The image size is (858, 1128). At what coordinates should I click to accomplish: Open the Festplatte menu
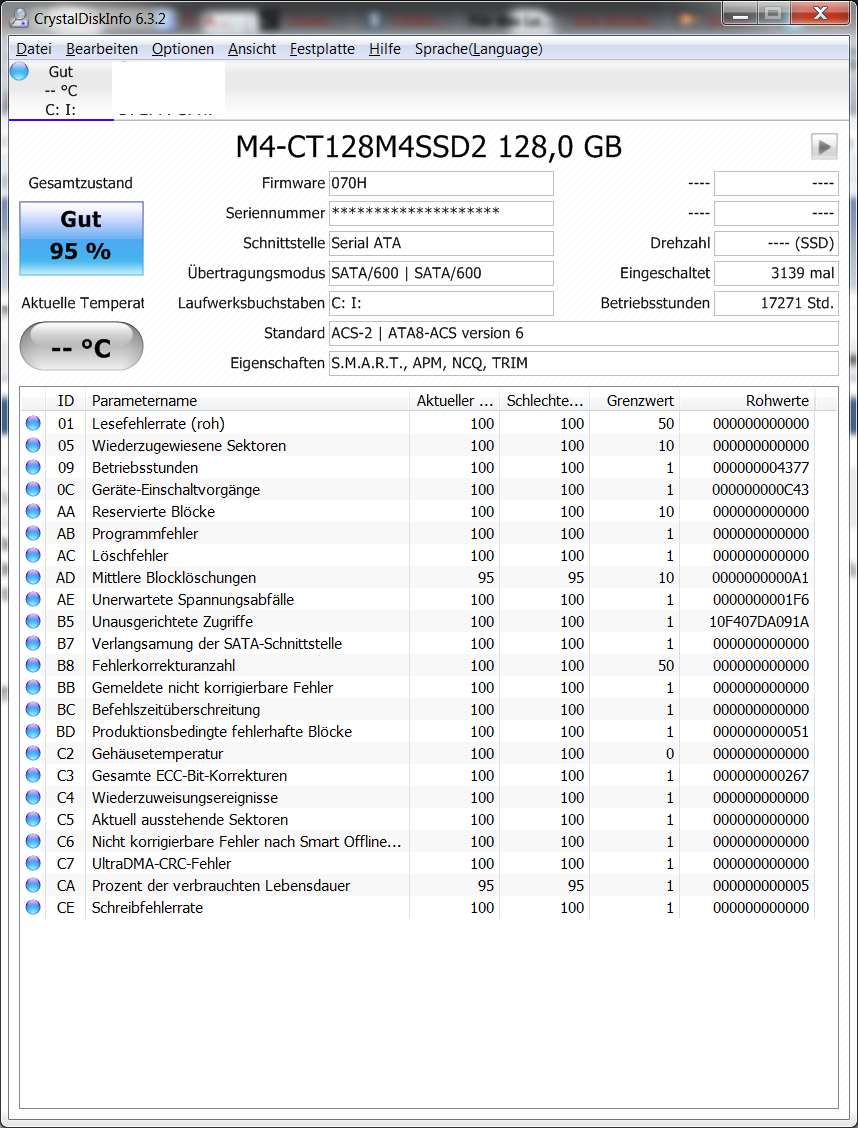322,49
